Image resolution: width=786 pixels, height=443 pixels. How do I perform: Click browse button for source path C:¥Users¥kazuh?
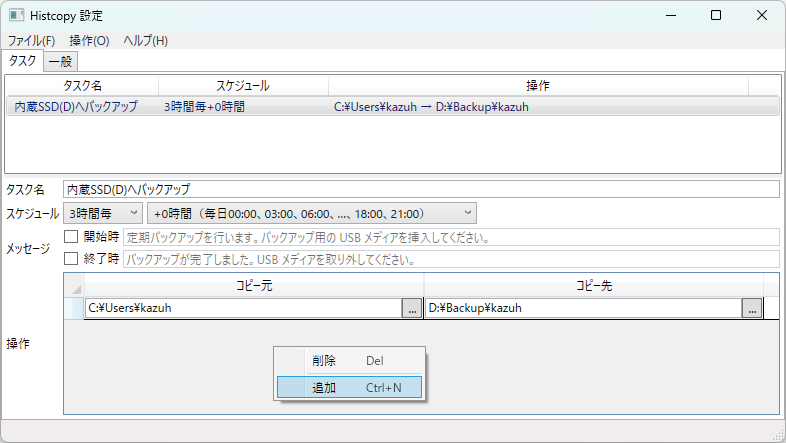[412, 309]
